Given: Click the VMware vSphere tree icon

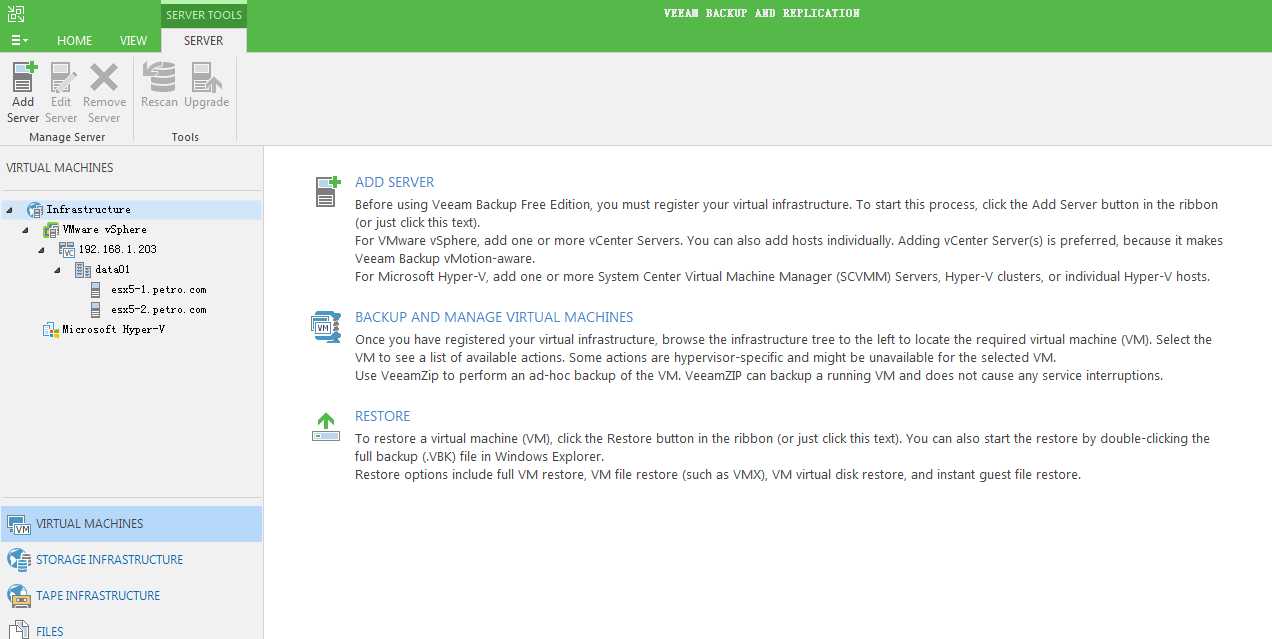Looking at the screenshot, I should coord(51,230).
